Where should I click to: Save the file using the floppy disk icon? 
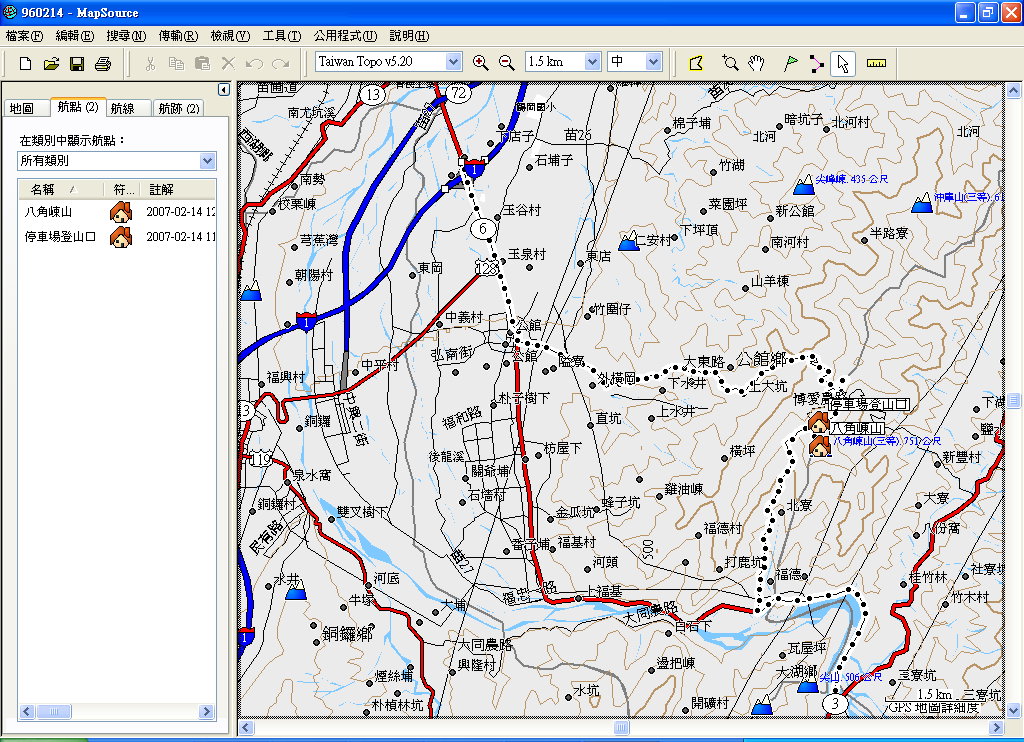[x=77, y=63]
